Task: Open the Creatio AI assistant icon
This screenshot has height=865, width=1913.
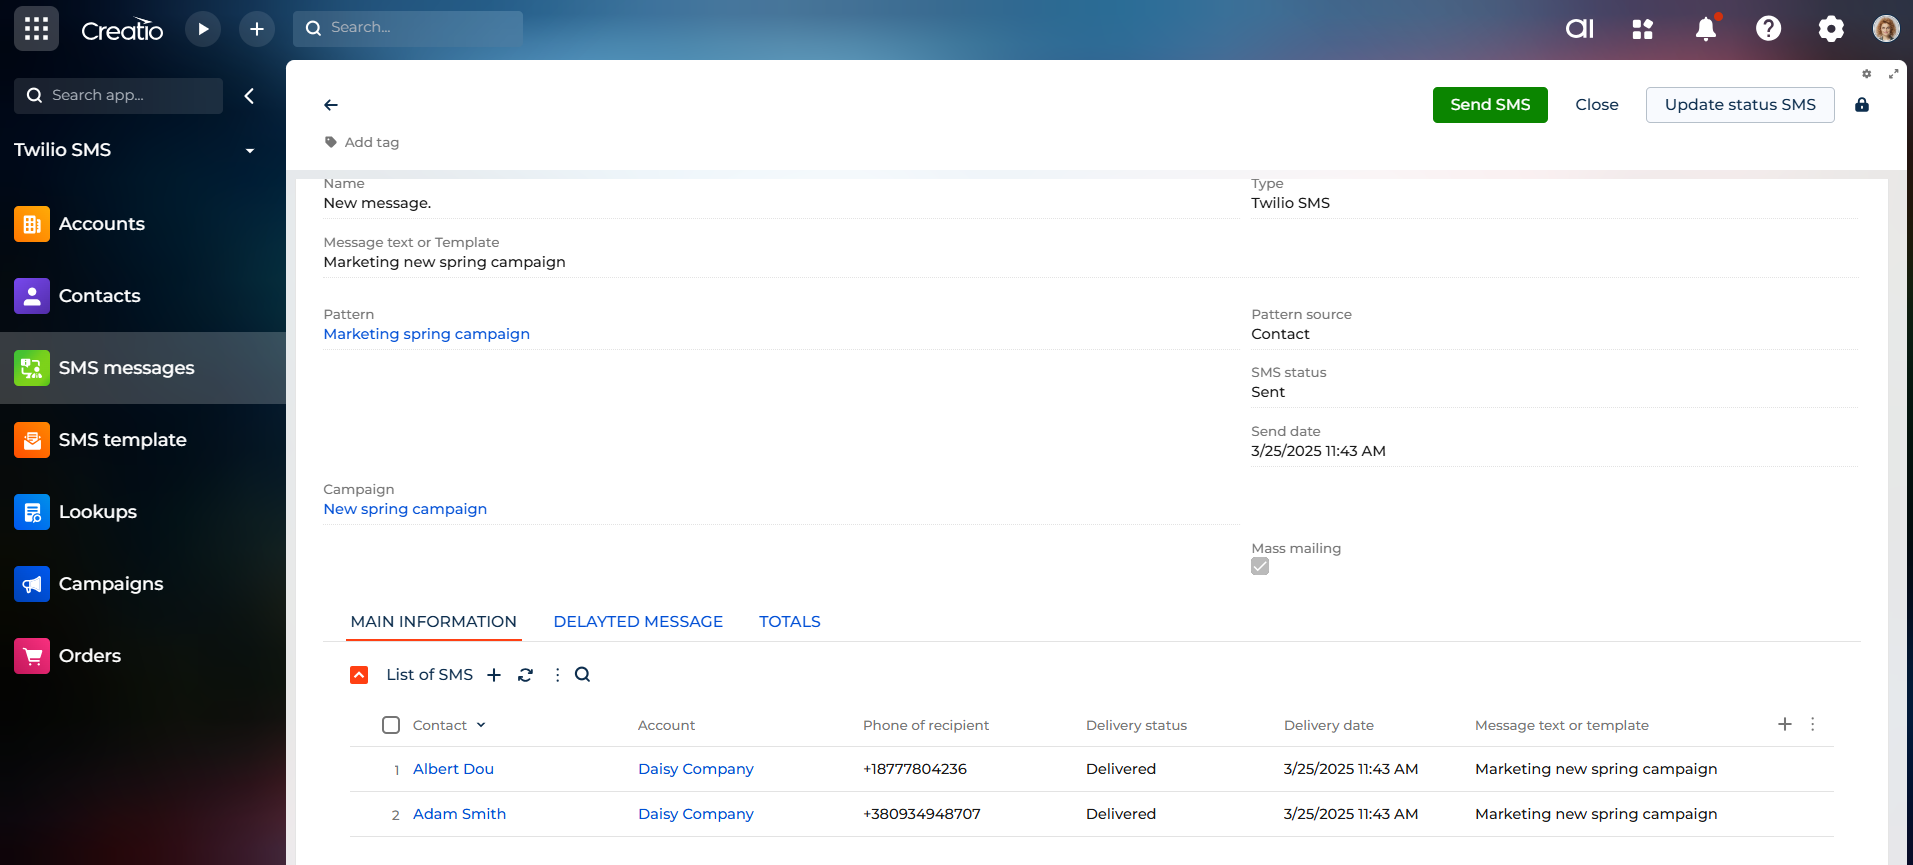Action: (x=1580, y=29)
